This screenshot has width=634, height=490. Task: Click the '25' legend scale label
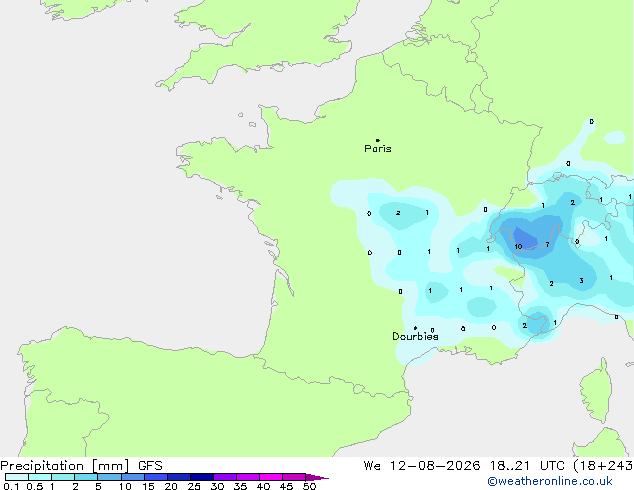tap(194, 486)
